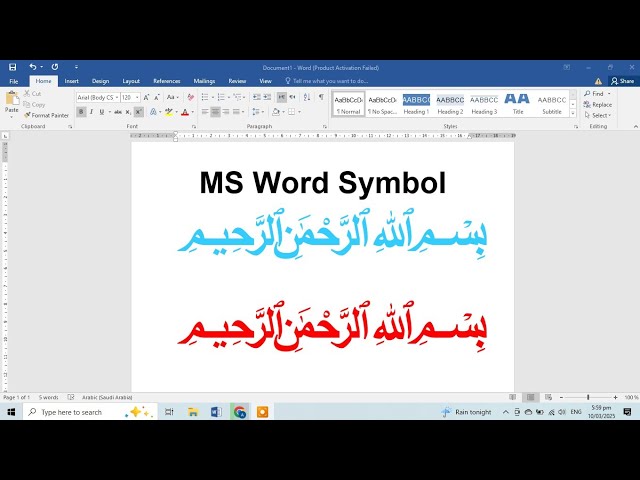Open Line and Paragraph Spacing

click(256, 112)
